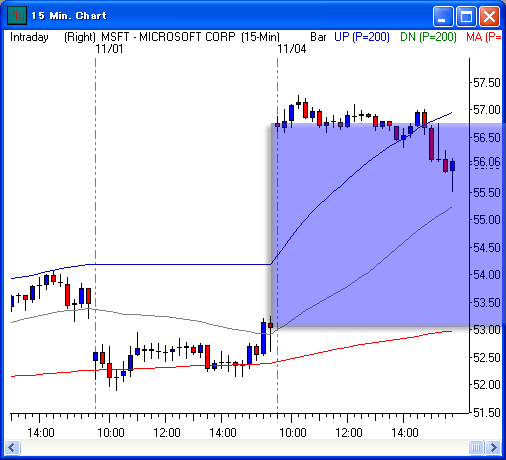Viewport: 506px width, 460px height.
Task: Click the 55.50 price axis label
Action: coord(487,192)
